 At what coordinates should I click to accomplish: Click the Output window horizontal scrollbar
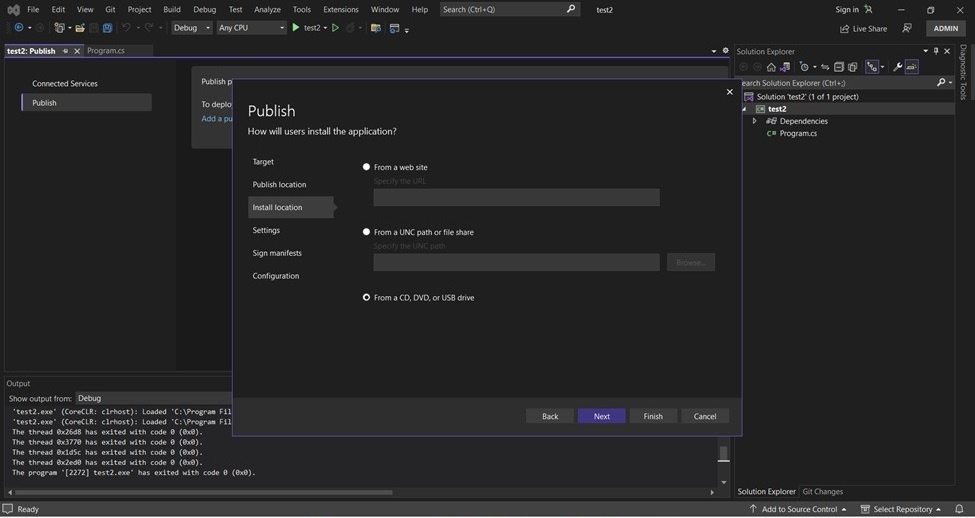[202, 493]
